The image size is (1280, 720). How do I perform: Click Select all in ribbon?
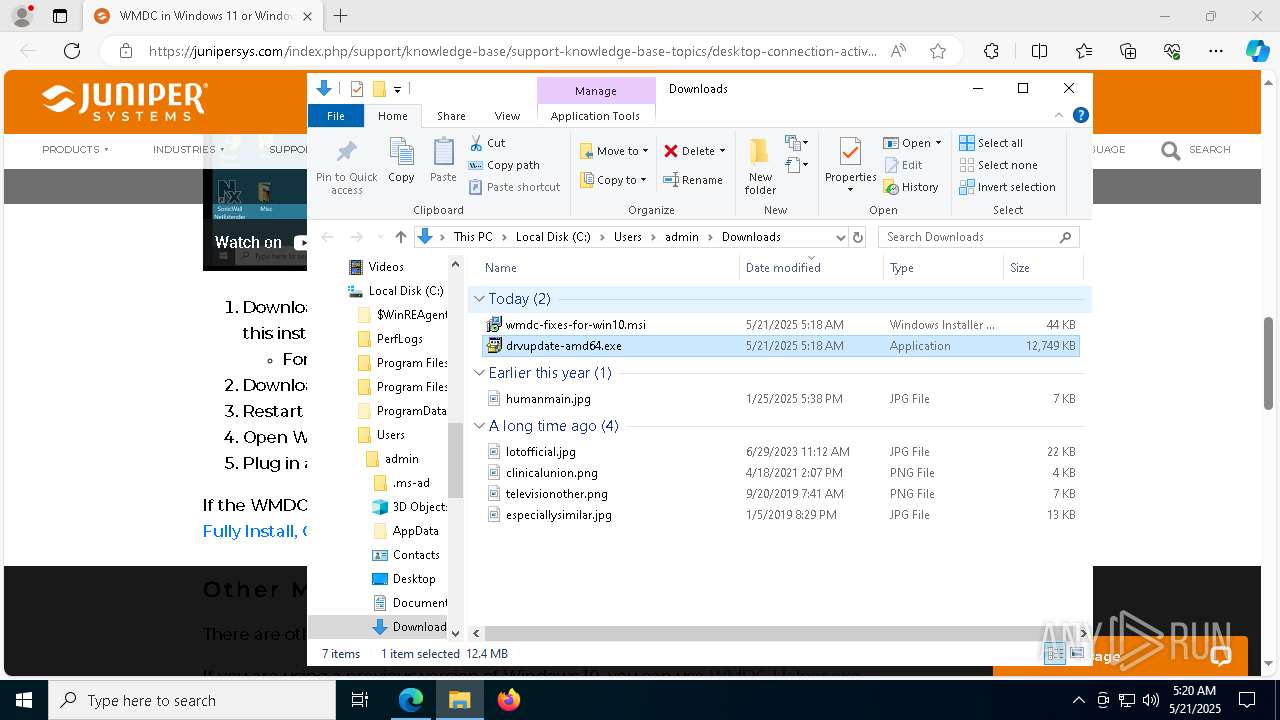pyautogui.click(x=990, y=143)
